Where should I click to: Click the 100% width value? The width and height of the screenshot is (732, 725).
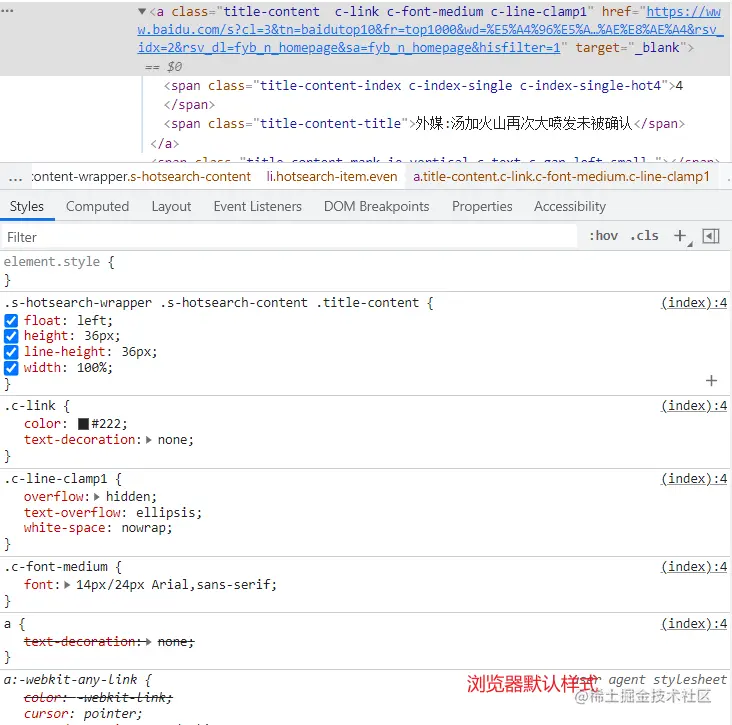[x=92, y=368]
